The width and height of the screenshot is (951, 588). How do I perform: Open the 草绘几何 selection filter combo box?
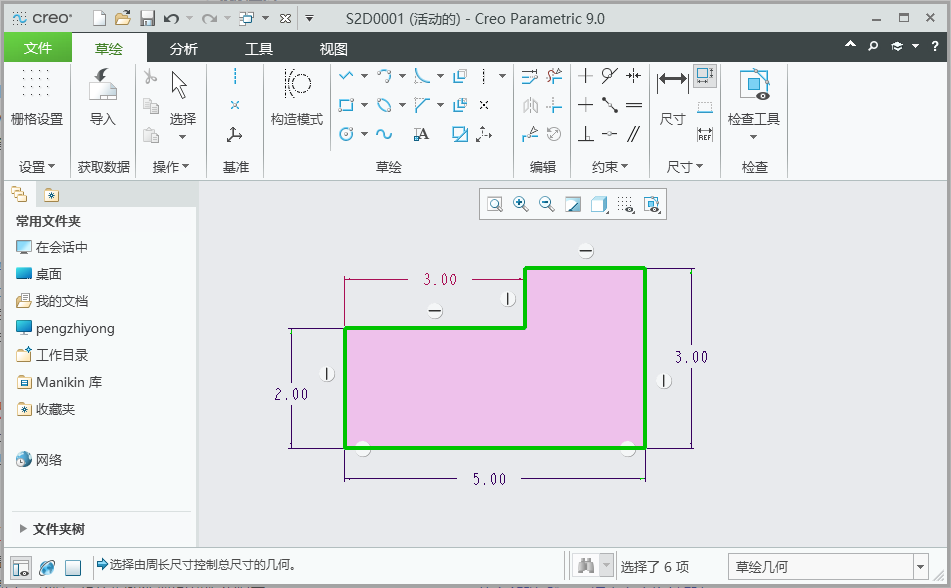click(x=828, y=567)
